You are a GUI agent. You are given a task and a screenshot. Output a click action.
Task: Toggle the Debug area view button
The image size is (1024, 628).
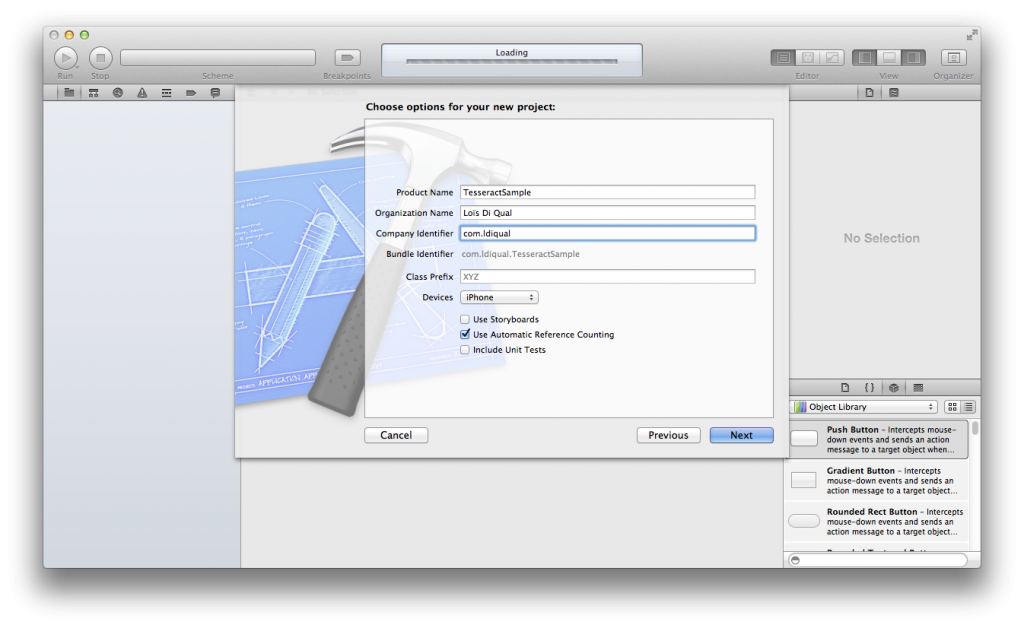(889, 58)
